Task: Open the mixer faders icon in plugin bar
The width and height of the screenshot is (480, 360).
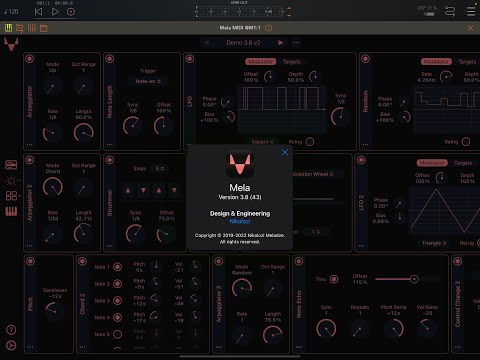Action: click(x=32, y=28)
